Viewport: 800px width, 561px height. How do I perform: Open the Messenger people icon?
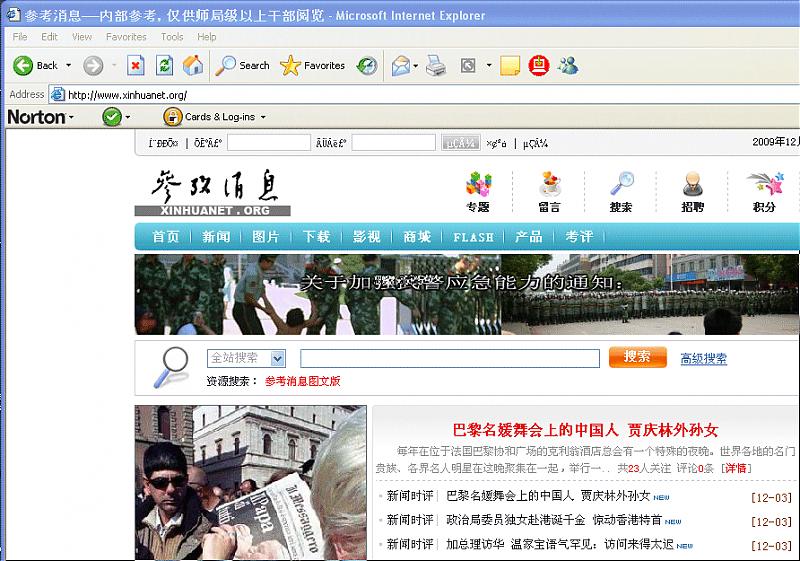click(x=568, y=66)
